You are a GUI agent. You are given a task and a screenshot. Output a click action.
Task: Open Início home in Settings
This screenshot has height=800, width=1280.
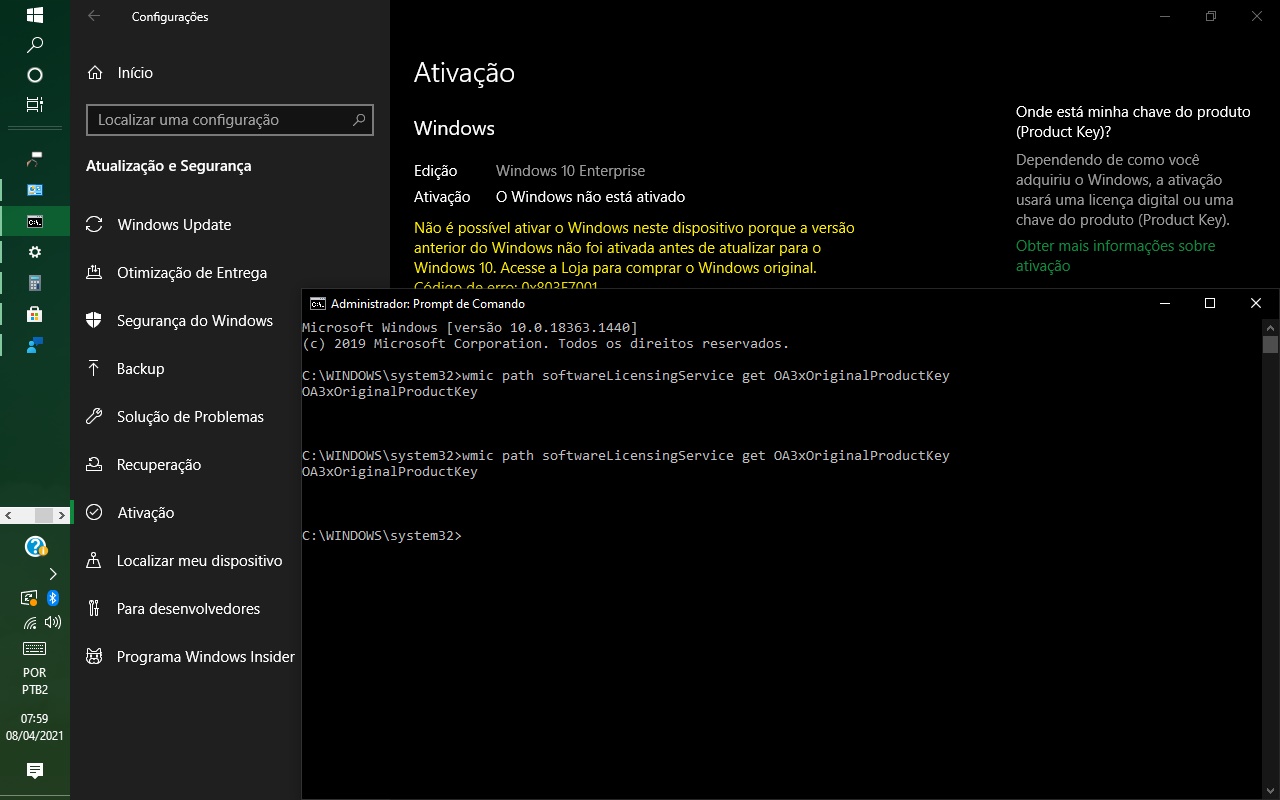click(120, 73)
